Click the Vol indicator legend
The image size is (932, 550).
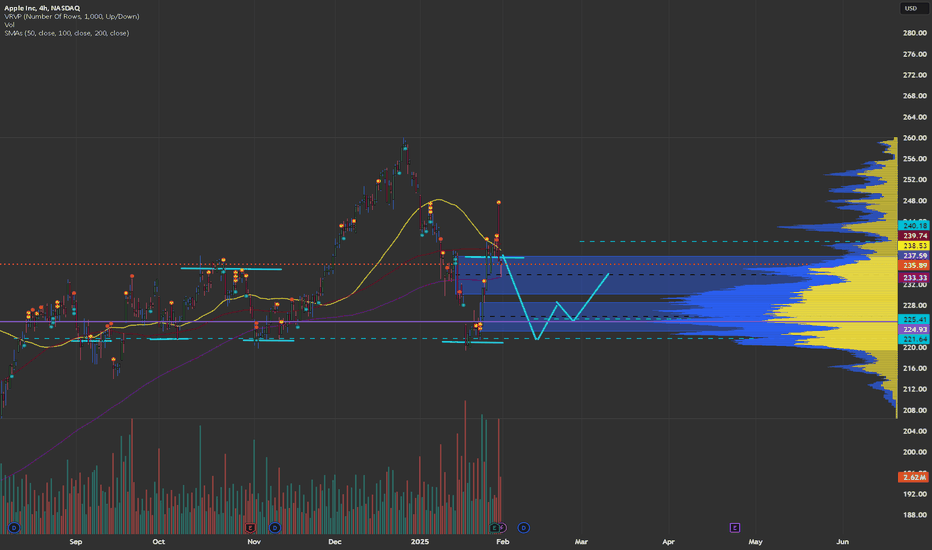click(10, 25)
